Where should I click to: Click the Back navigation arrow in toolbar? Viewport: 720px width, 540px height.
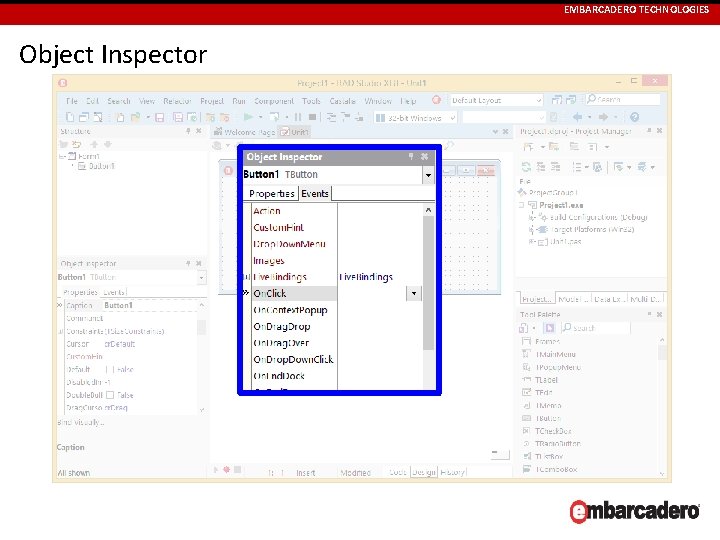pos(577,117)
